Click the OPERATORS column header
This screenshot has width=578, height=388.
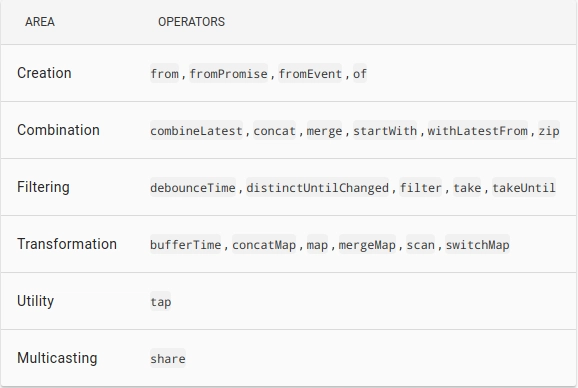(x=191, y=22)
